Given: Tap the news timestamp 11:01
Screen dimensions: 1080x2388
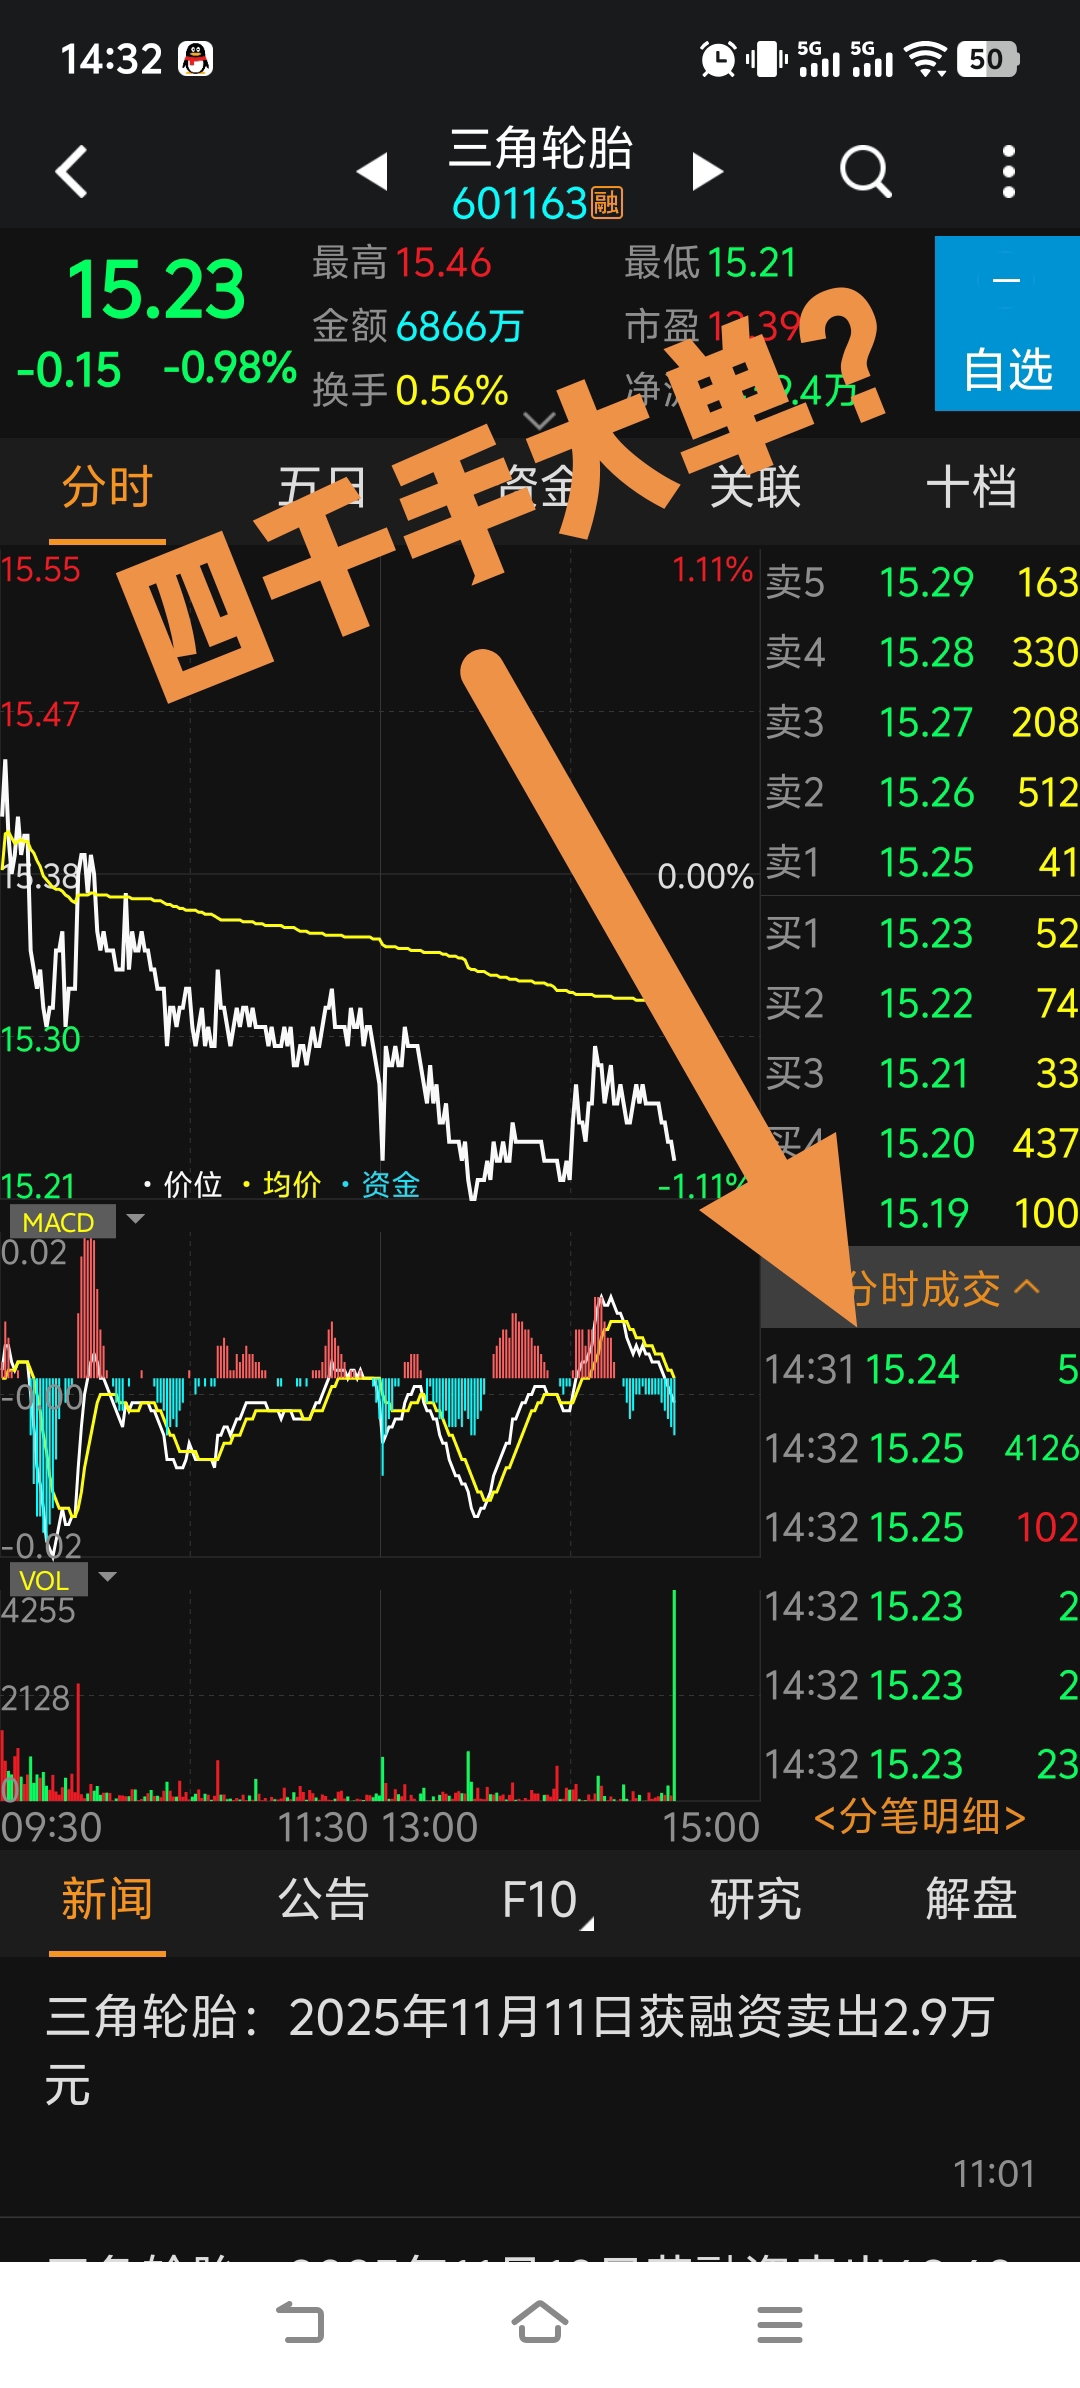Looking at the screenshot, I should 993,2173.
